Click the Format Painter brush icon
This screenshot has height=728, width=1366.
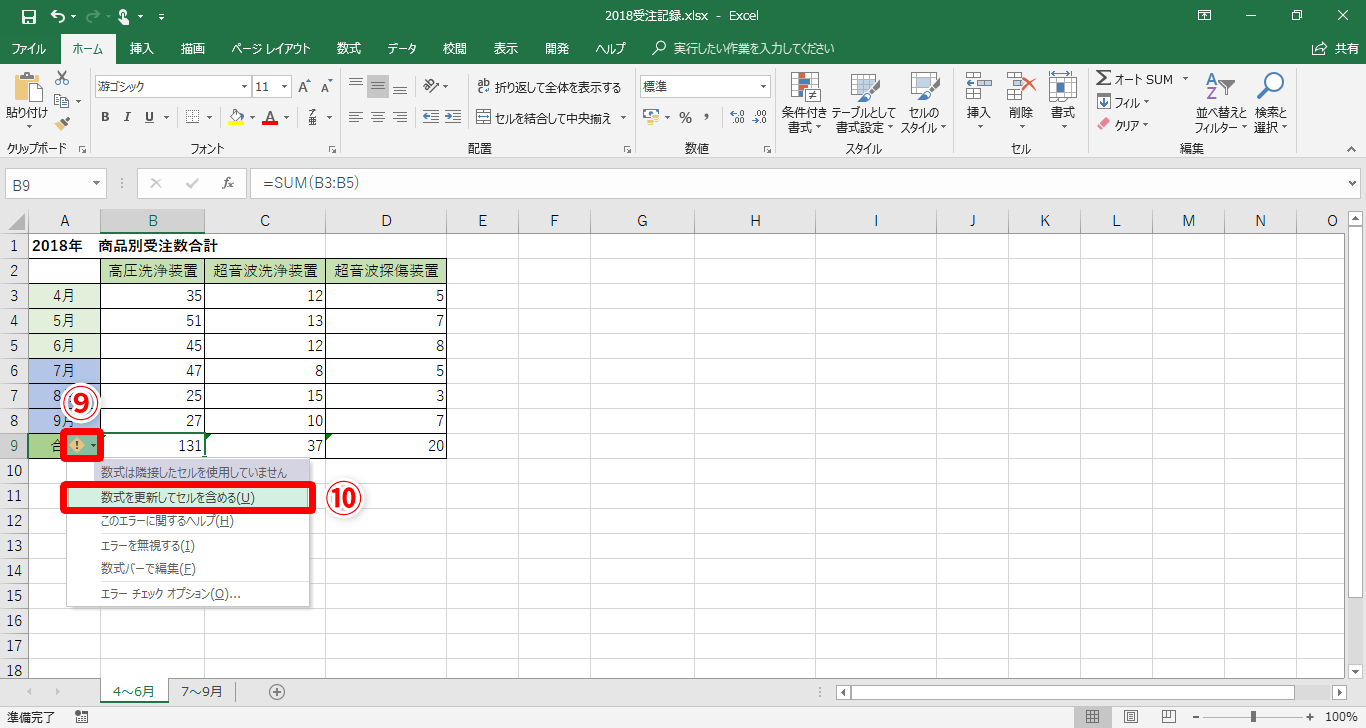click(62, 124)
